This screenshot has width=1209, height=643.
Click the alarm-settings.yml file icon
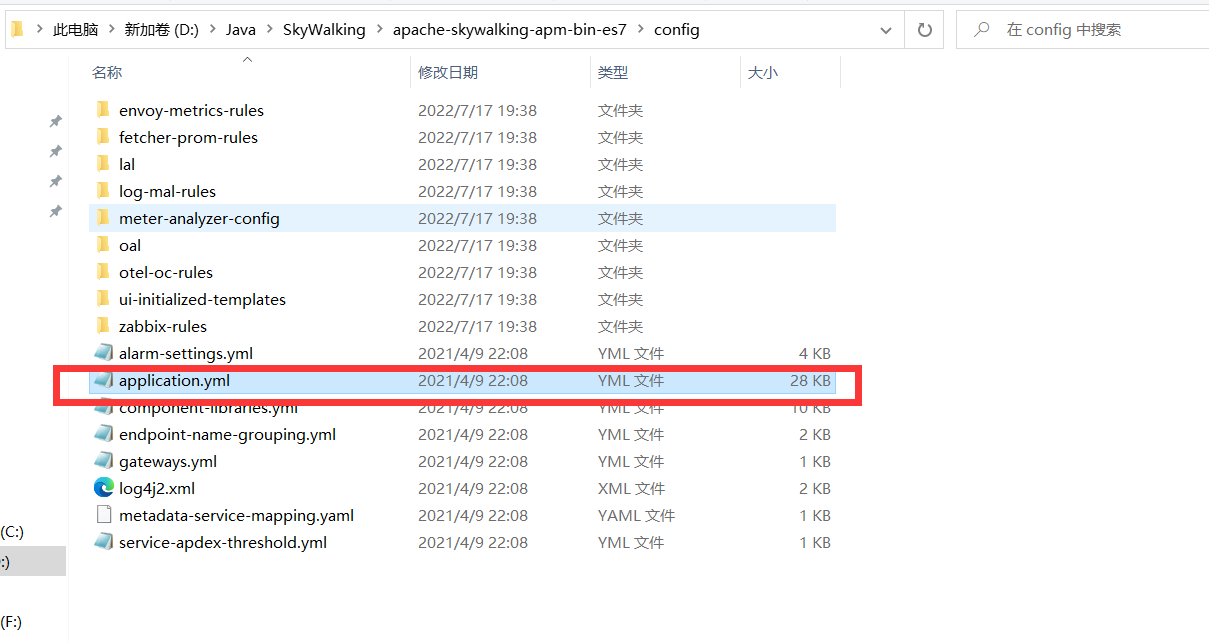103,354
